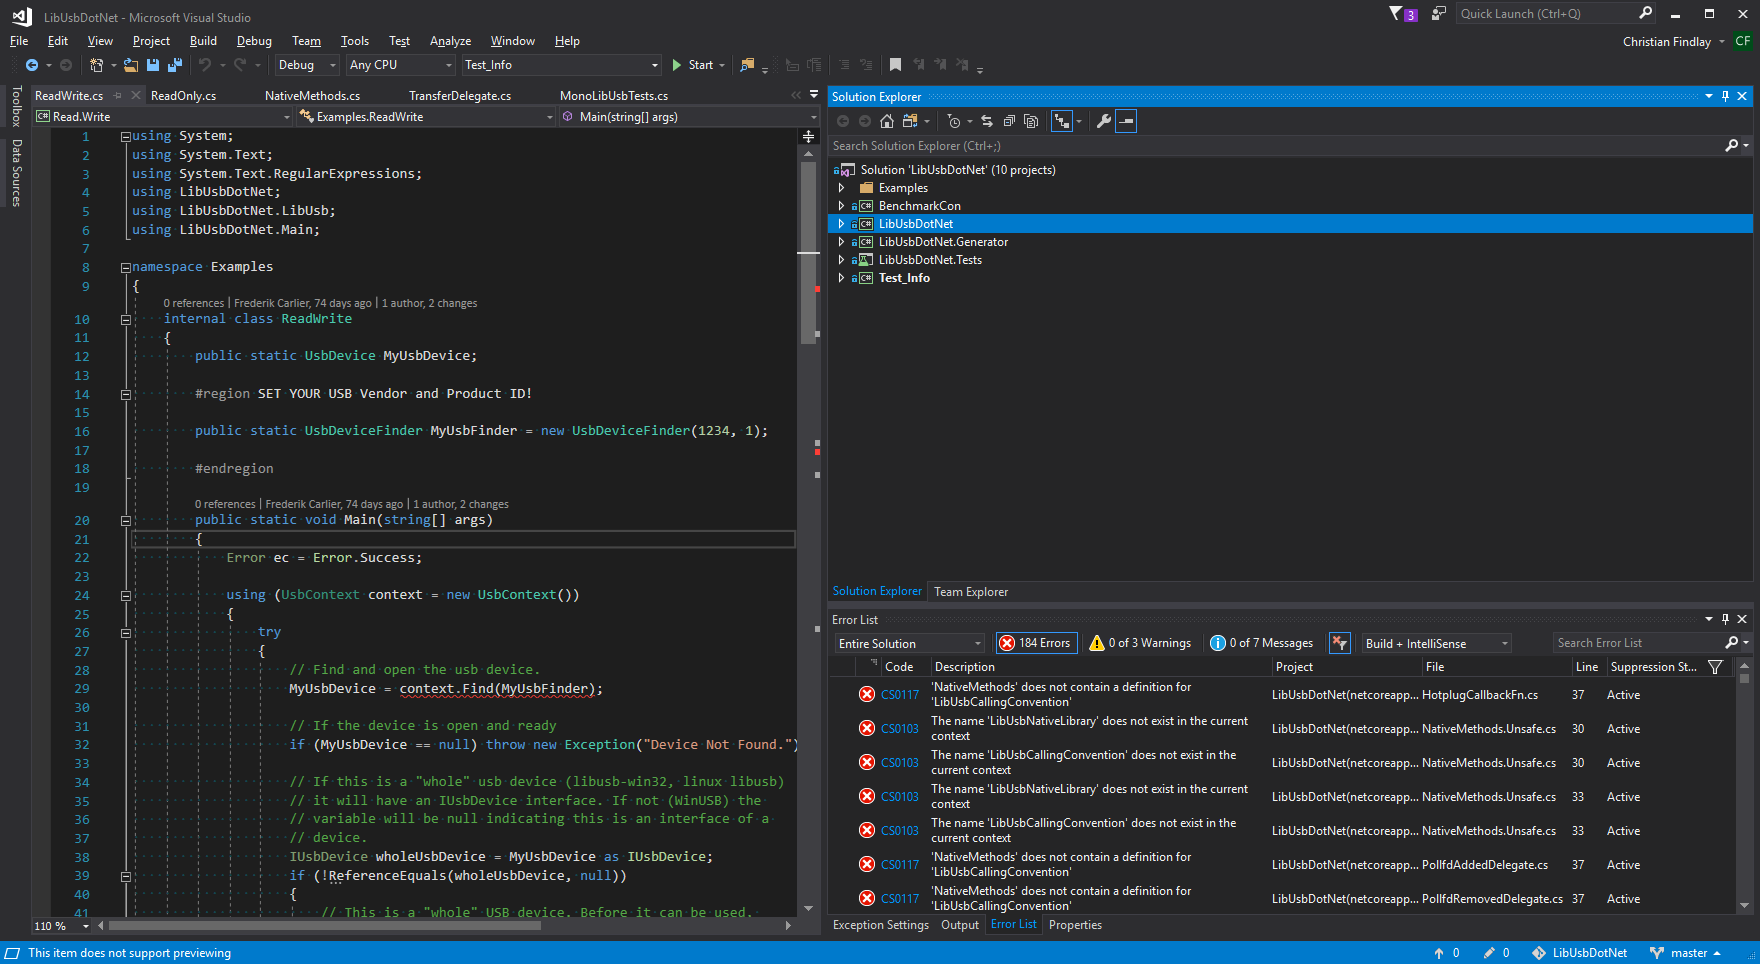Open the Build + IntelliSense dropdown
Viewport: 1760px width, 964px height.
point(1436,643)
